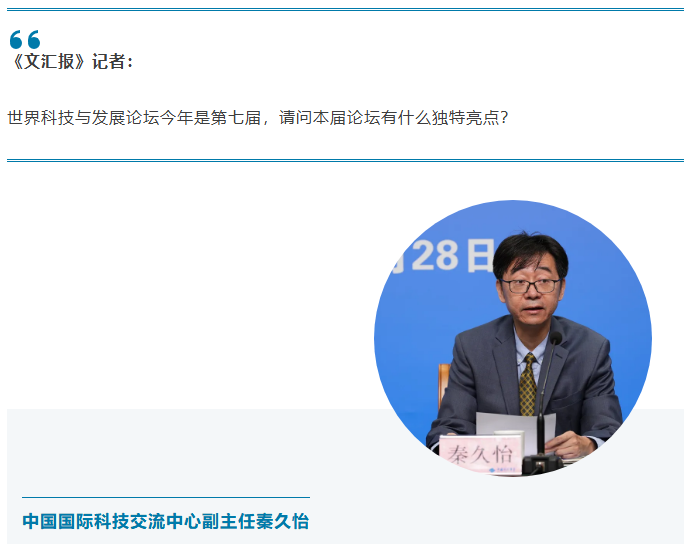This screenshot has height=544, width=687.
Task: Click the white paper held by speaker
Action: pyautogui.click(x=515, y=427)
